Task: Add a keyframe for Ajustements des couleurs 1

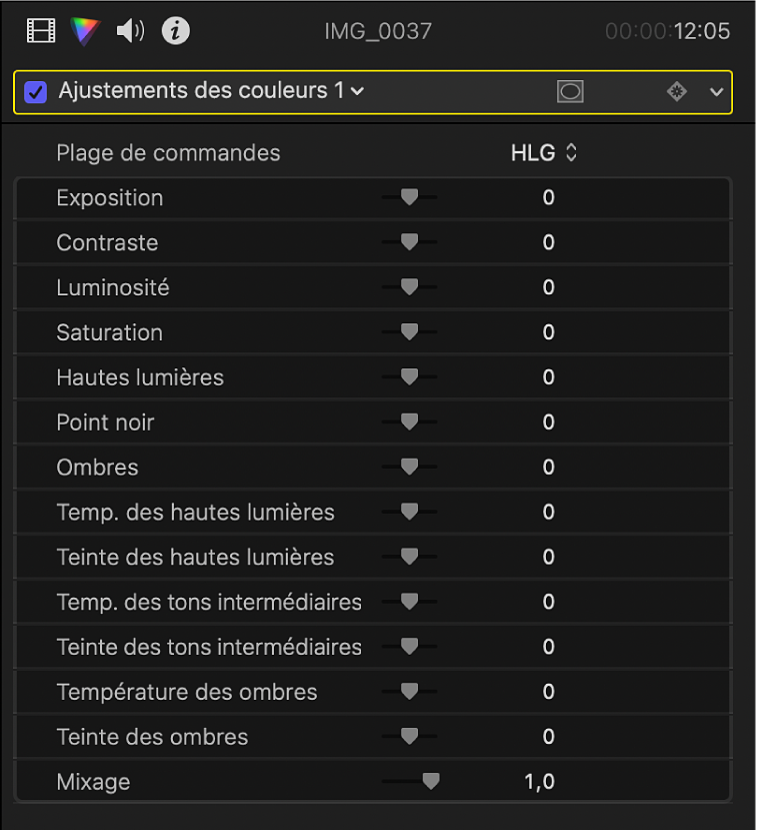Action: [676, 91]
